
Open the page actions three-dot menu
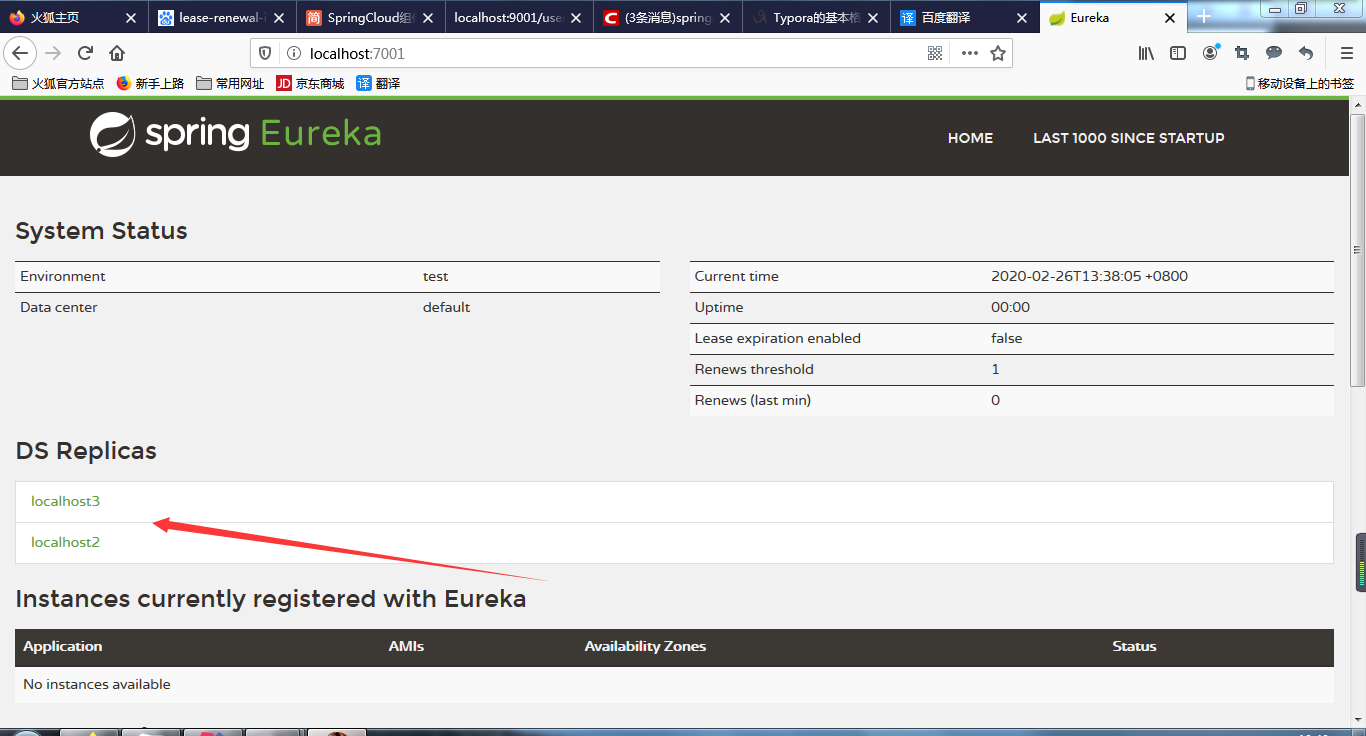pos(970,54)
